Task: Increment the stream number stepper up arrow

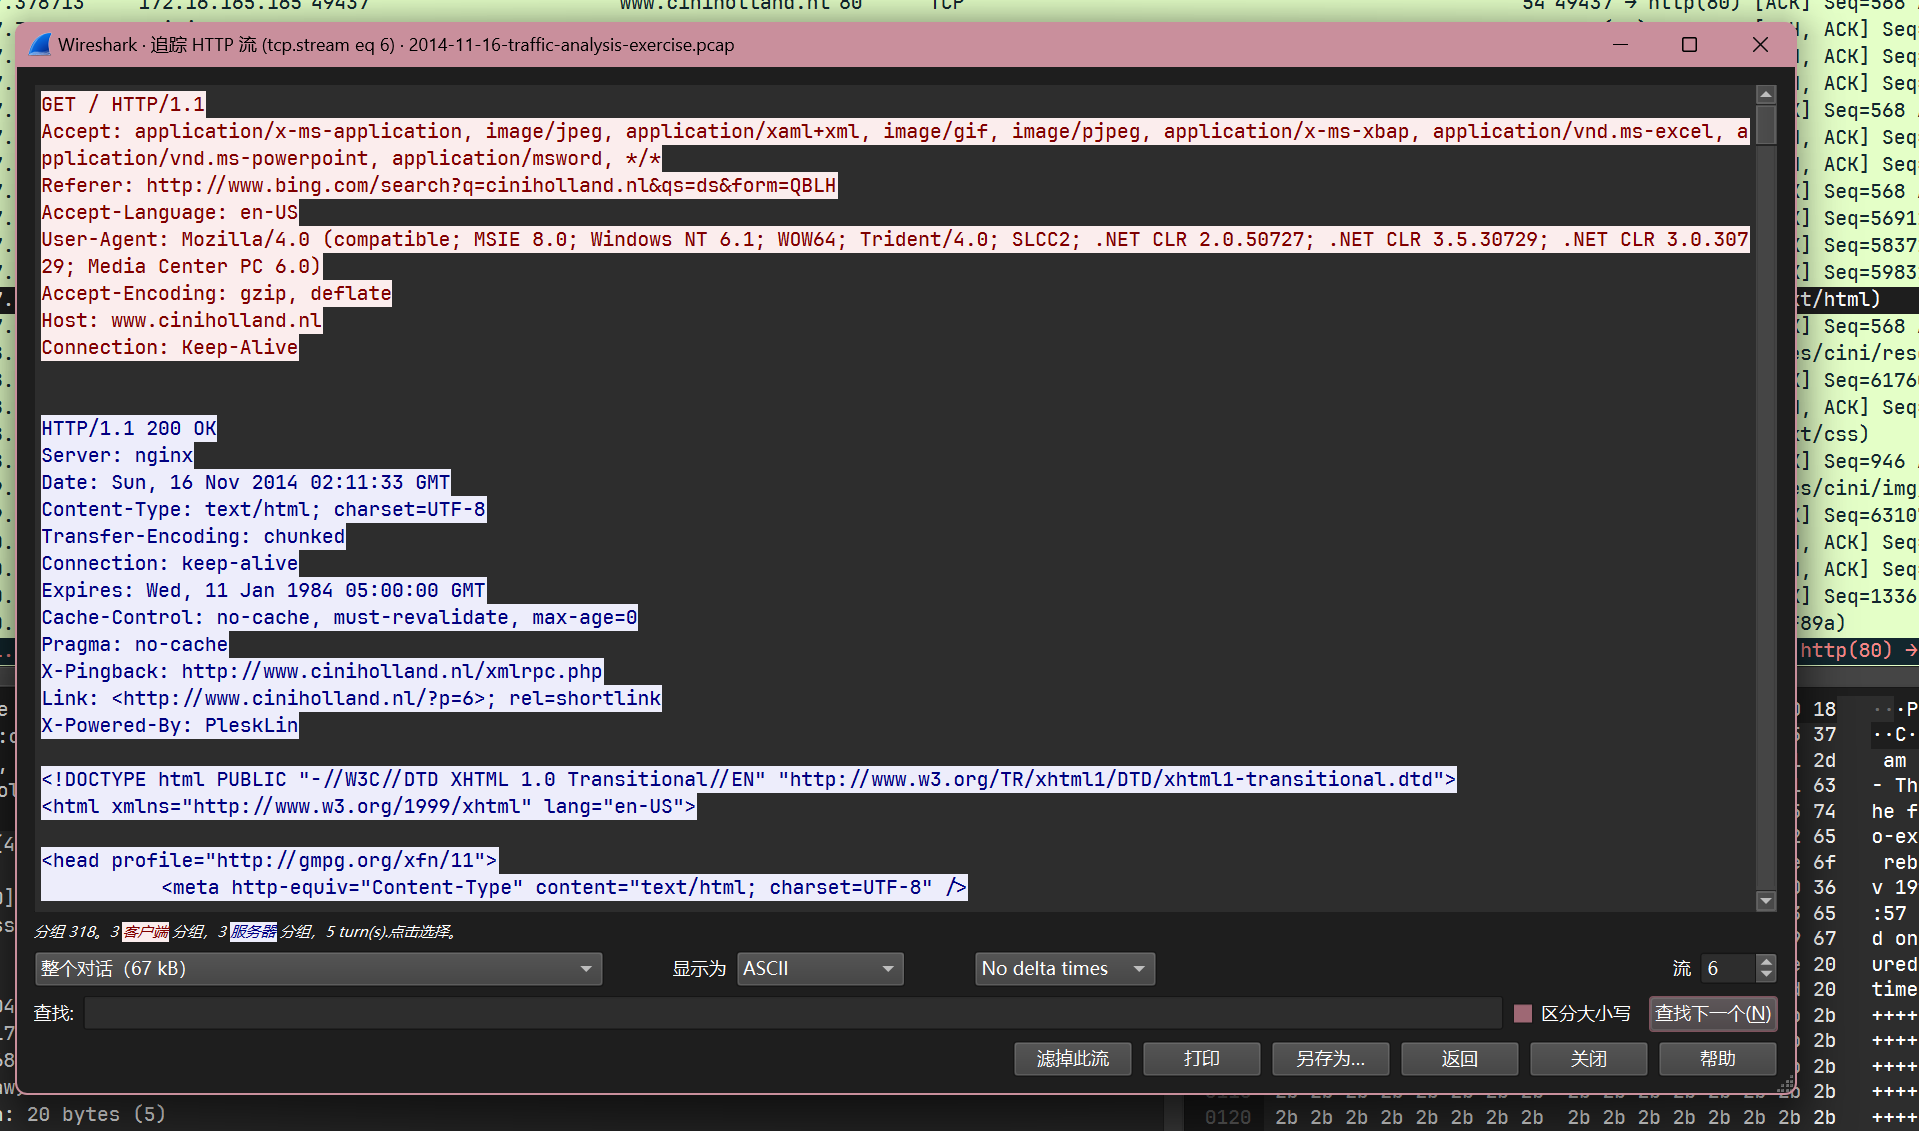Action: point(1766,962)
